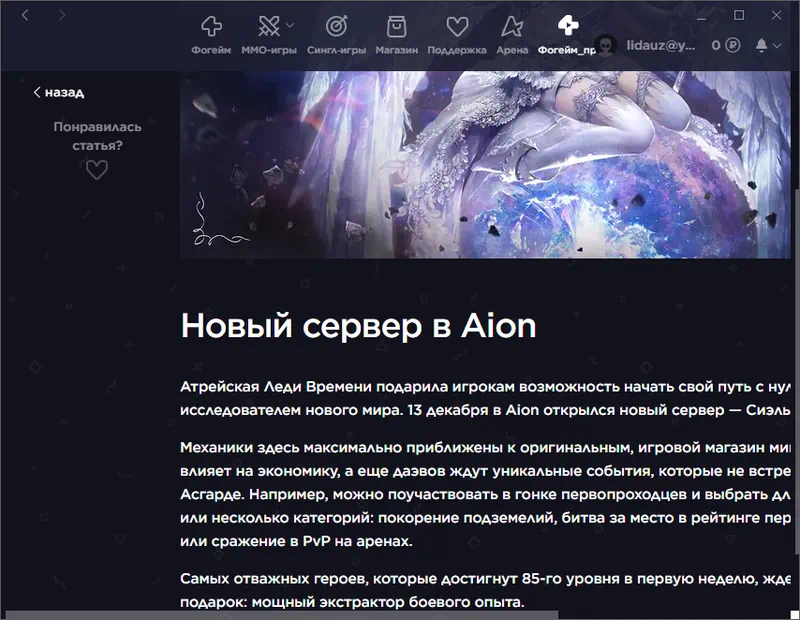Click the paragraph starting Механики здесь
Viewport: 800px width, 620px height.
pyautogui.click(x=485, y=494)
